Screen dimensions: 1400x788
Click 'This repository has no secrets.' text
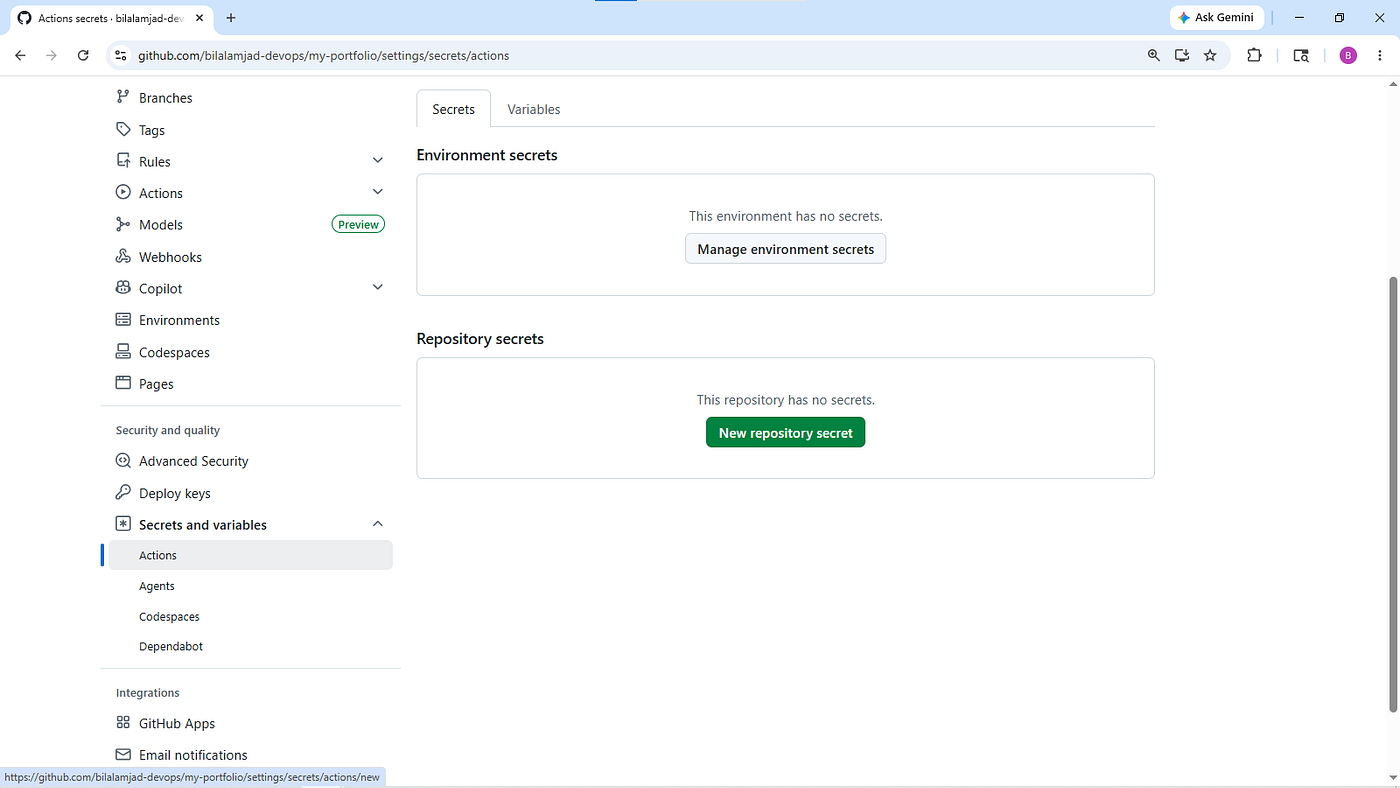coord(785,400)
